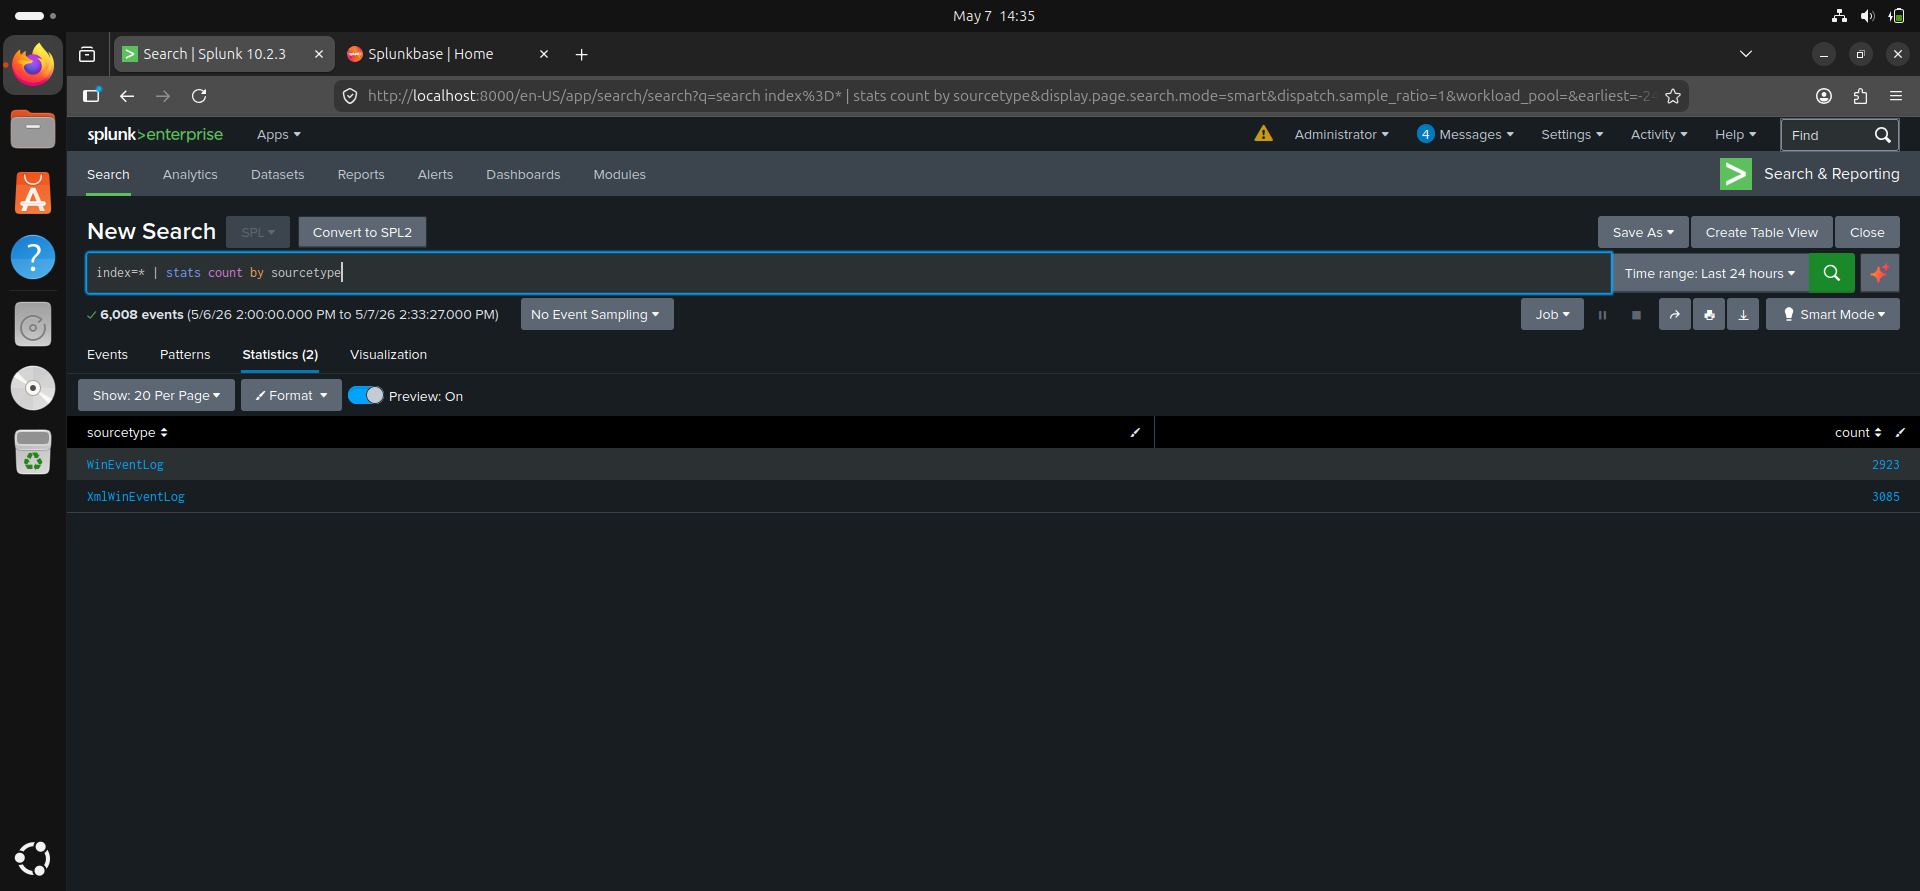Open the Dashboards navigation item
1920x891 pixels.
tap(523, 174)
